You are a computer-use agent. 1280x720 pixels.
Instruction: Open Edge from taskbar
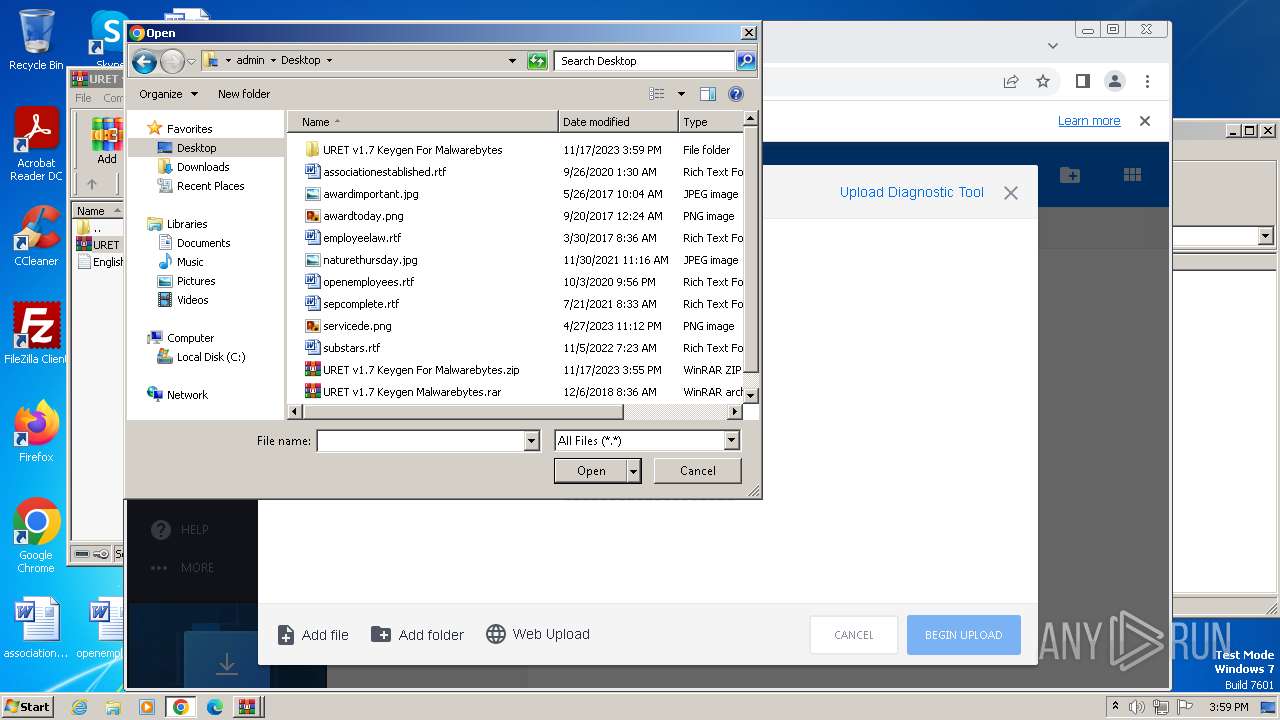[x=215, y=707]
